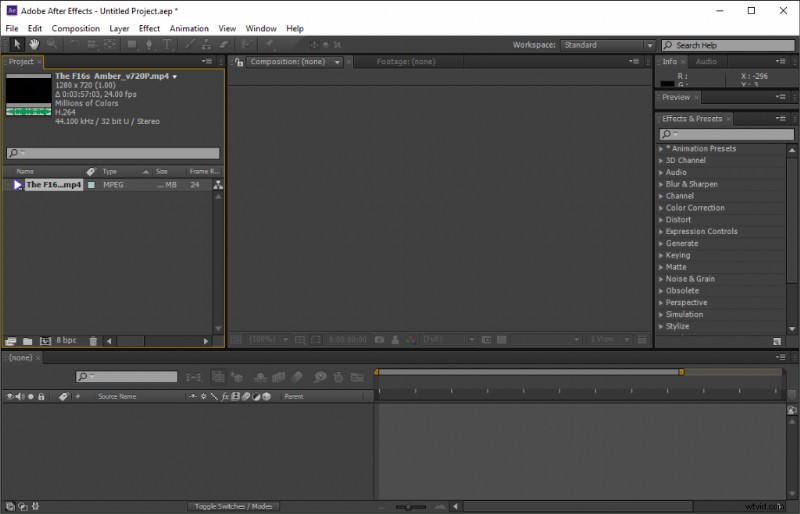Click the shy layer switch column header
Viewport: 800px width, 514px height.
tap(192, 397)
